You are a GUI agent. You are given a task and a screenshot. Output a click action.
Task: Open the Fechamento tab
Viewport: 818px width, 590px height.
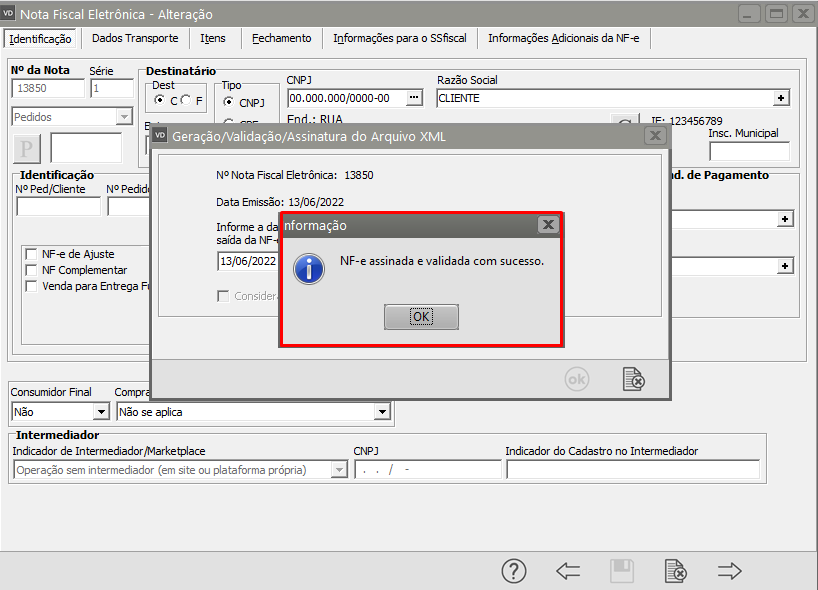[x=281, y=38]
